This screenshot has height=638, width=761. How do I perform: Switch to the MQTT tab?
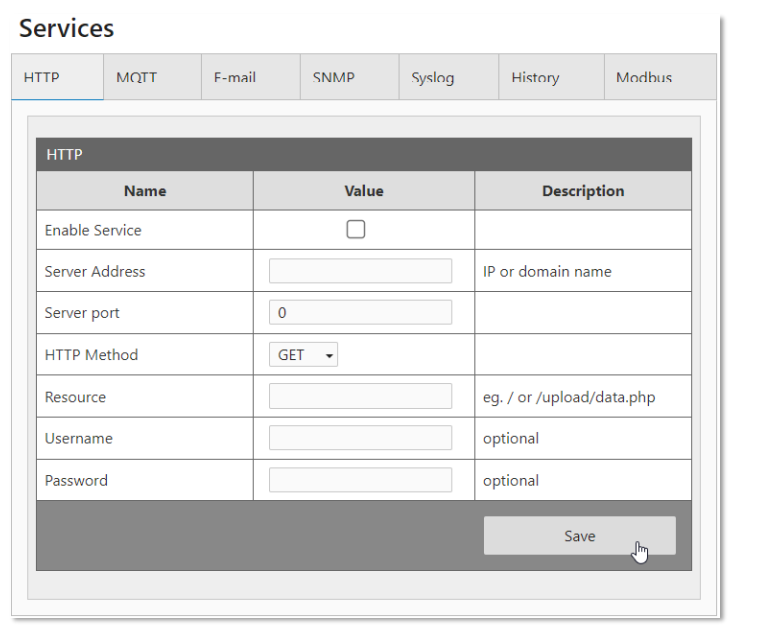(x=136, y=78)
